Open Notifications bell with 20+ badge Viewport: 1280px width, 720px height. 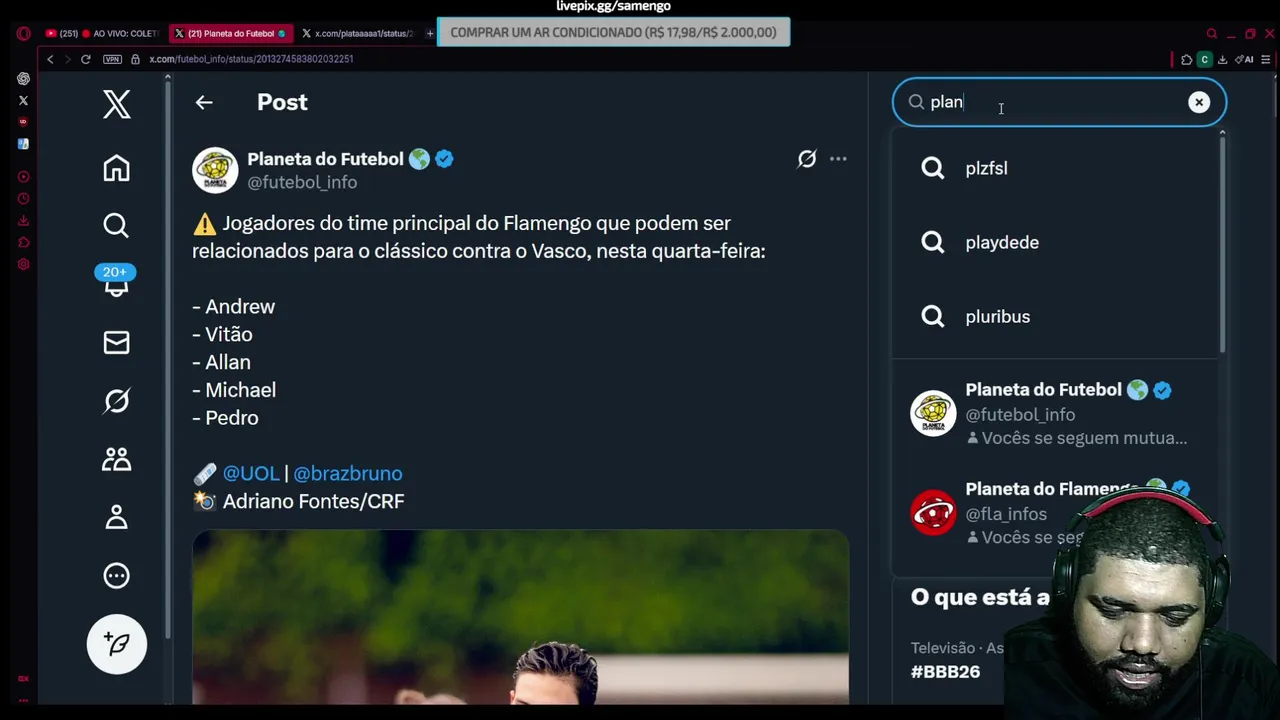116,283
